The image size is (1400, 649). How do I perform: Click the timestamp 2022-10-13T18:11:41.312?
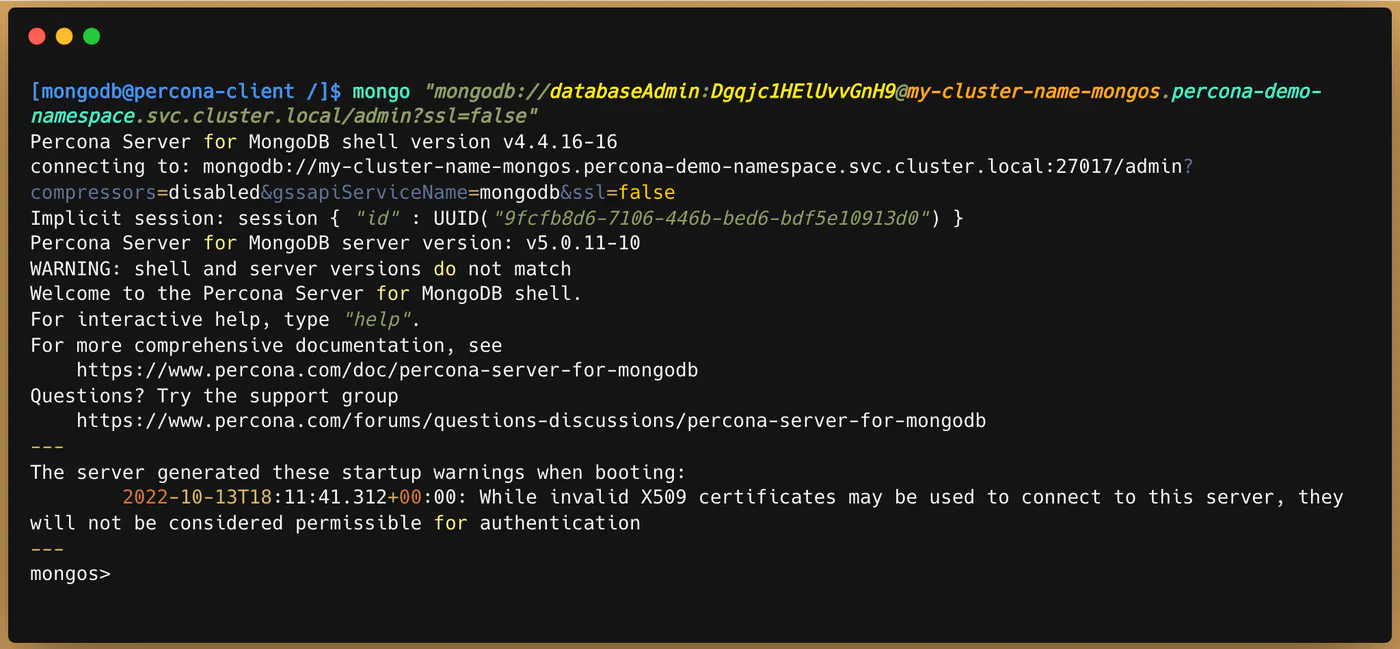tap(255, 497)
